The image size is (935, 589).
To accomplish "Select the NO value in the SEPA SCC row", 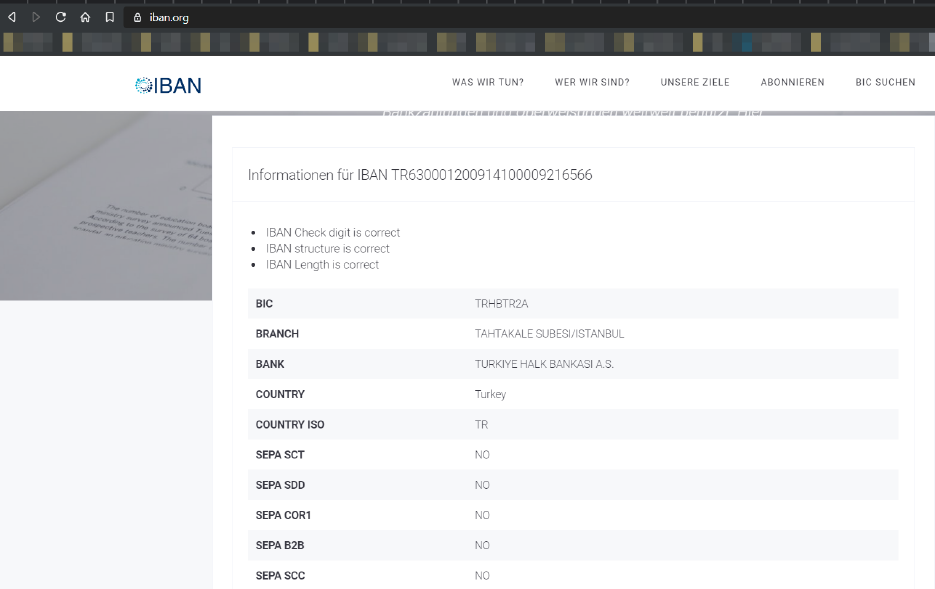I will (482, 576).
